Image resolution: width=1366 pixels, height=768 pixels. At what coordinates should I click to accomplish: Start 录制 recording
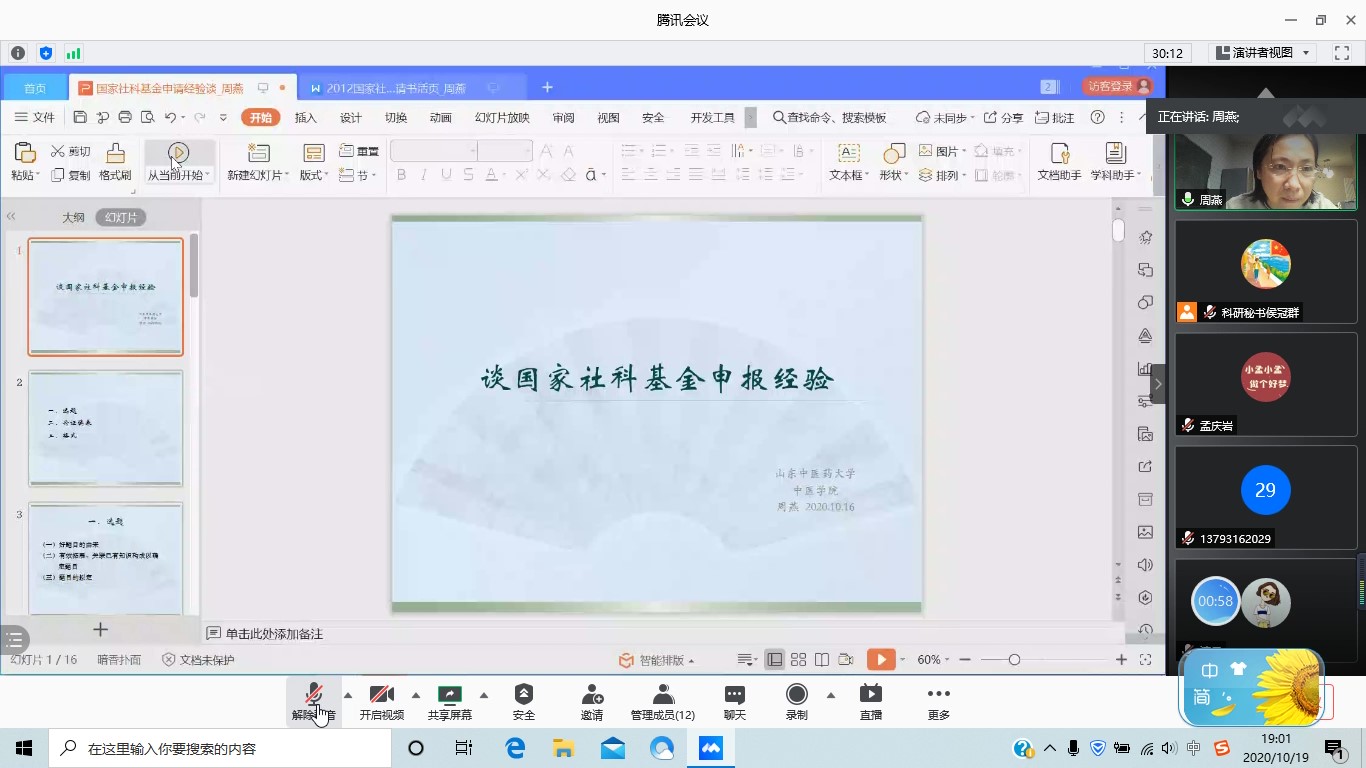(796, 695)
